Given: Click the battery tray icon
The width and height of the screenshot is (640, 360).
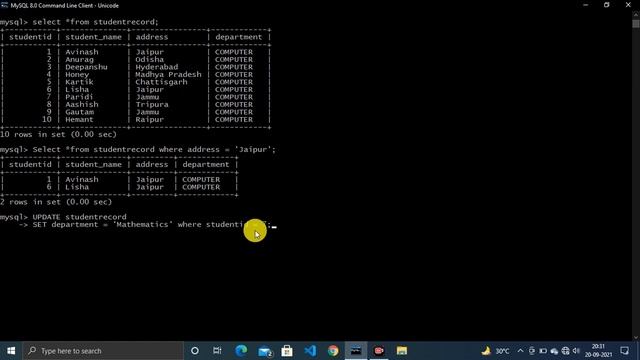Looking at the screenshot, I should click(543, 351).
